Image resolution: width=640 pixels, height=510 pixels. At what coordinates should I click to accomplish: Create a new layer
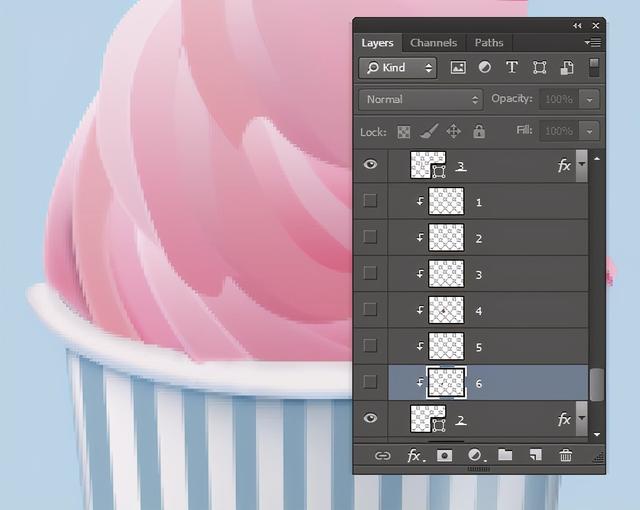[x=536, y=455]
